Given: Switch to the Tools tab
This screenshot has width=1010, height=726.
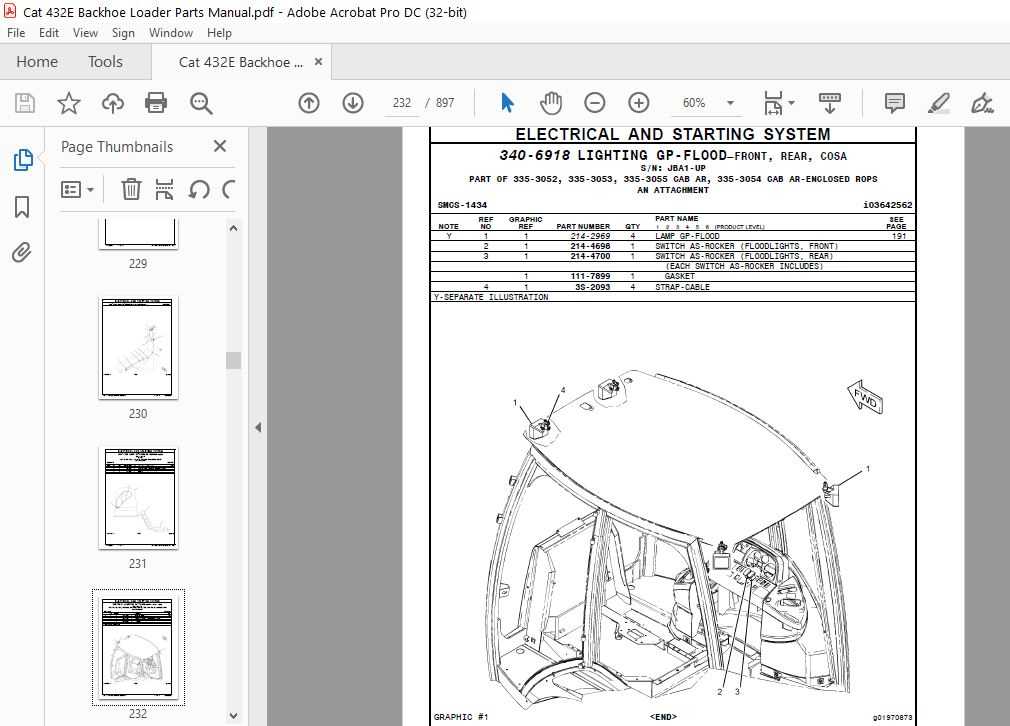Looking at the screenshot, I should (105, 62).
